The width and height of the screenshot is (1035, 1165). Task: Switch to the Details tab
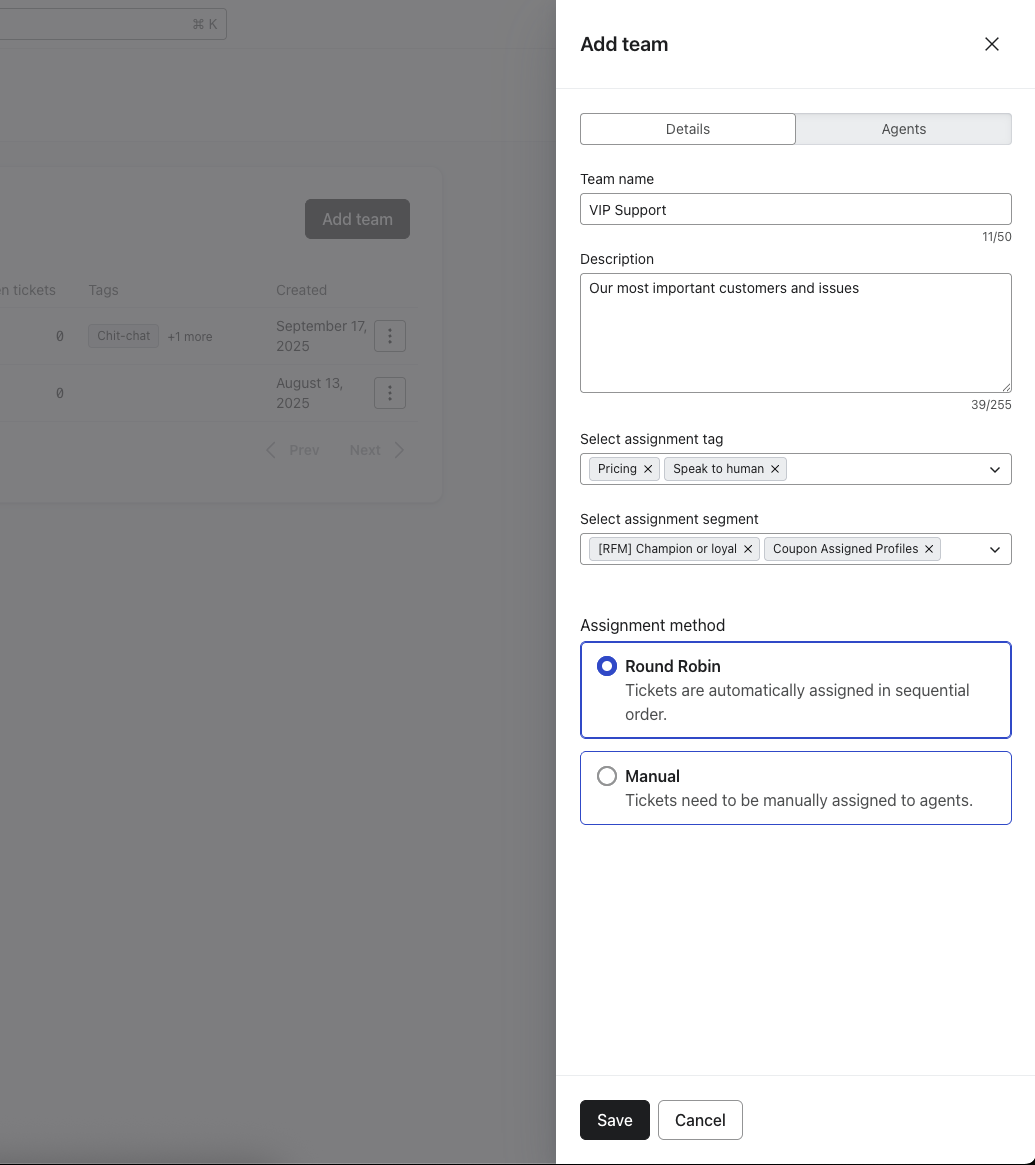688,129
